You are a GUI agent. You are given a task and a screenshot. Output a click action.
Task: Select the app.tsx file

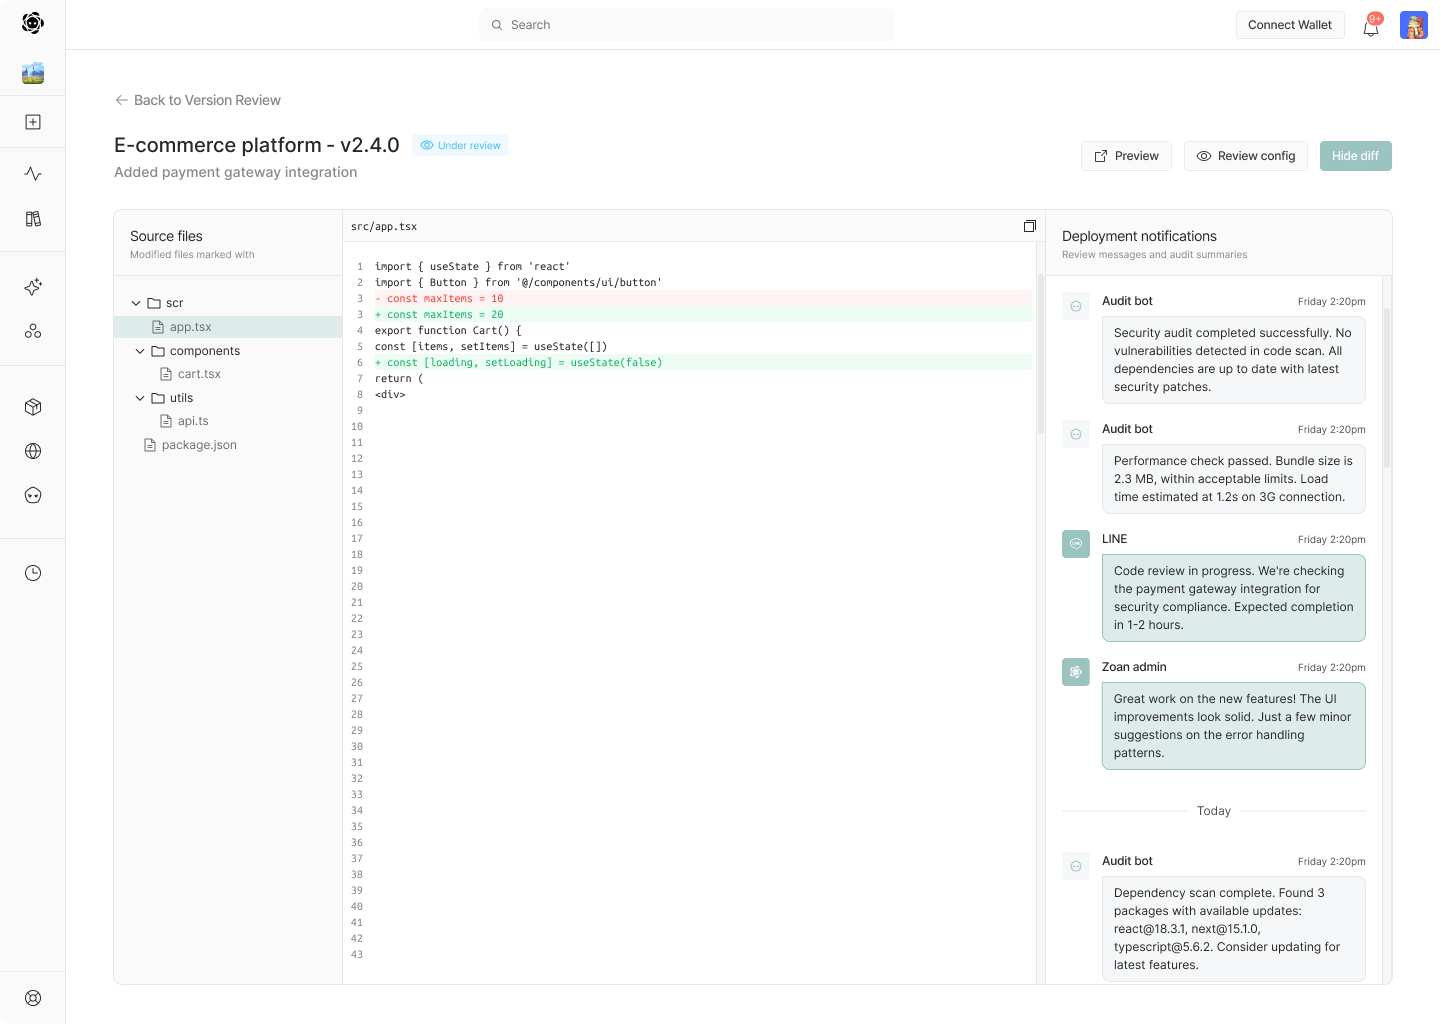(228, 327)
